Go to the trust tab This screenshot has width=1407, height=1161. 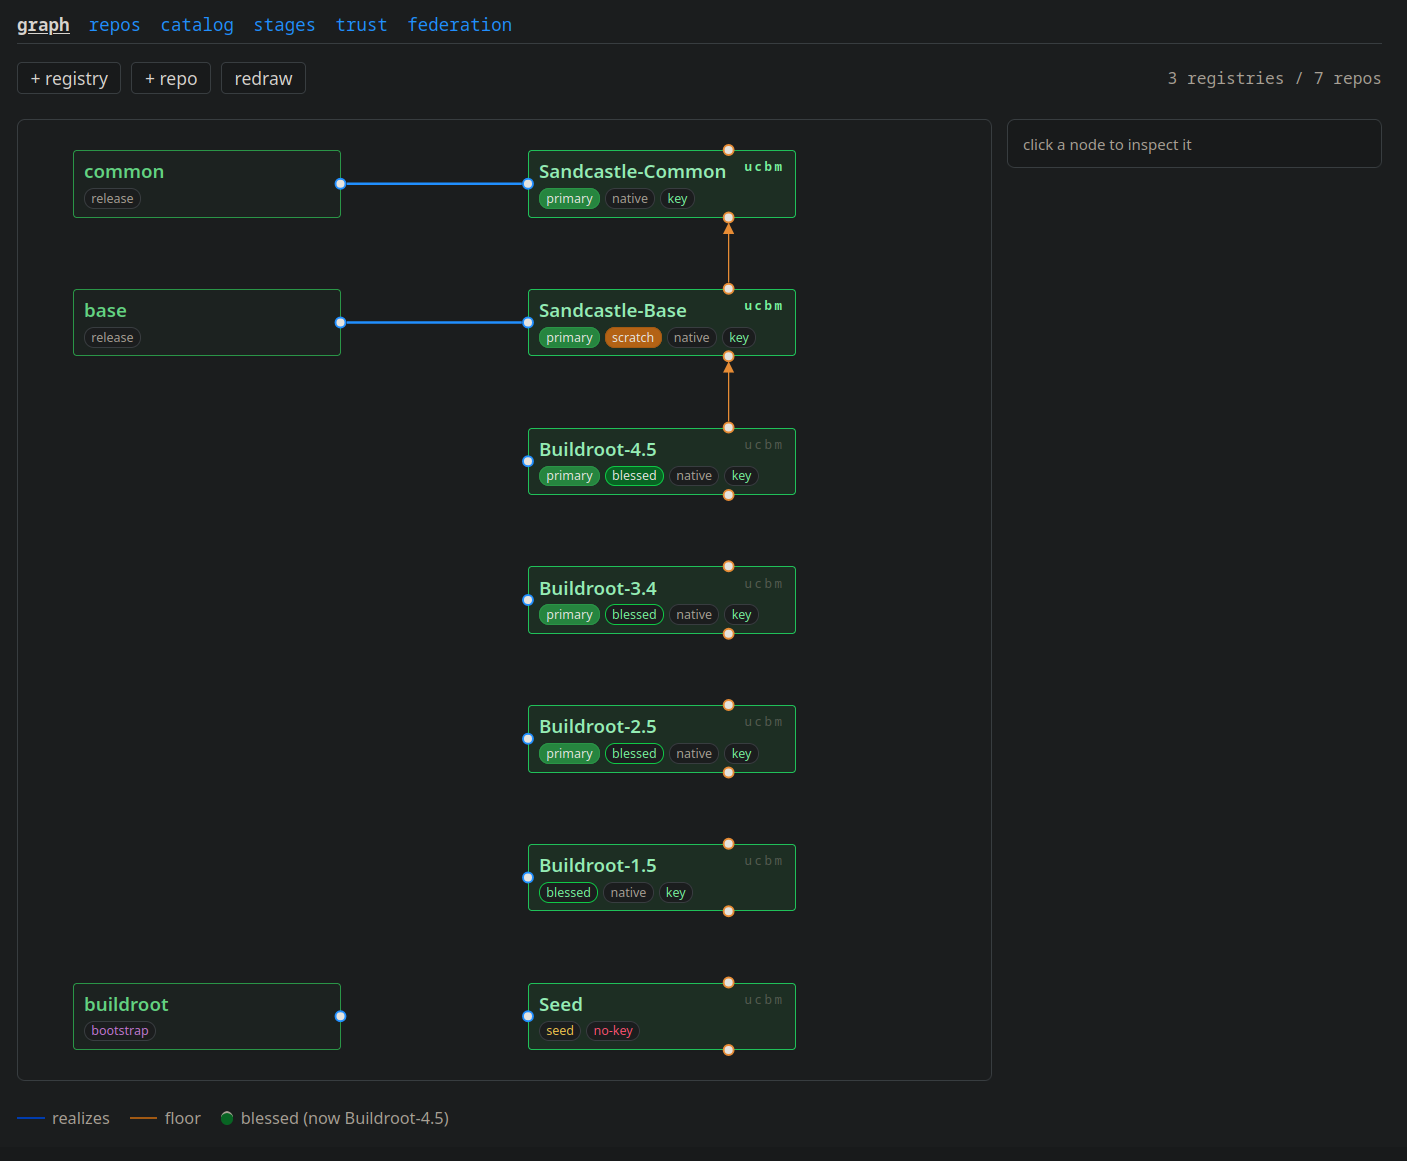(x=361, y=25)
